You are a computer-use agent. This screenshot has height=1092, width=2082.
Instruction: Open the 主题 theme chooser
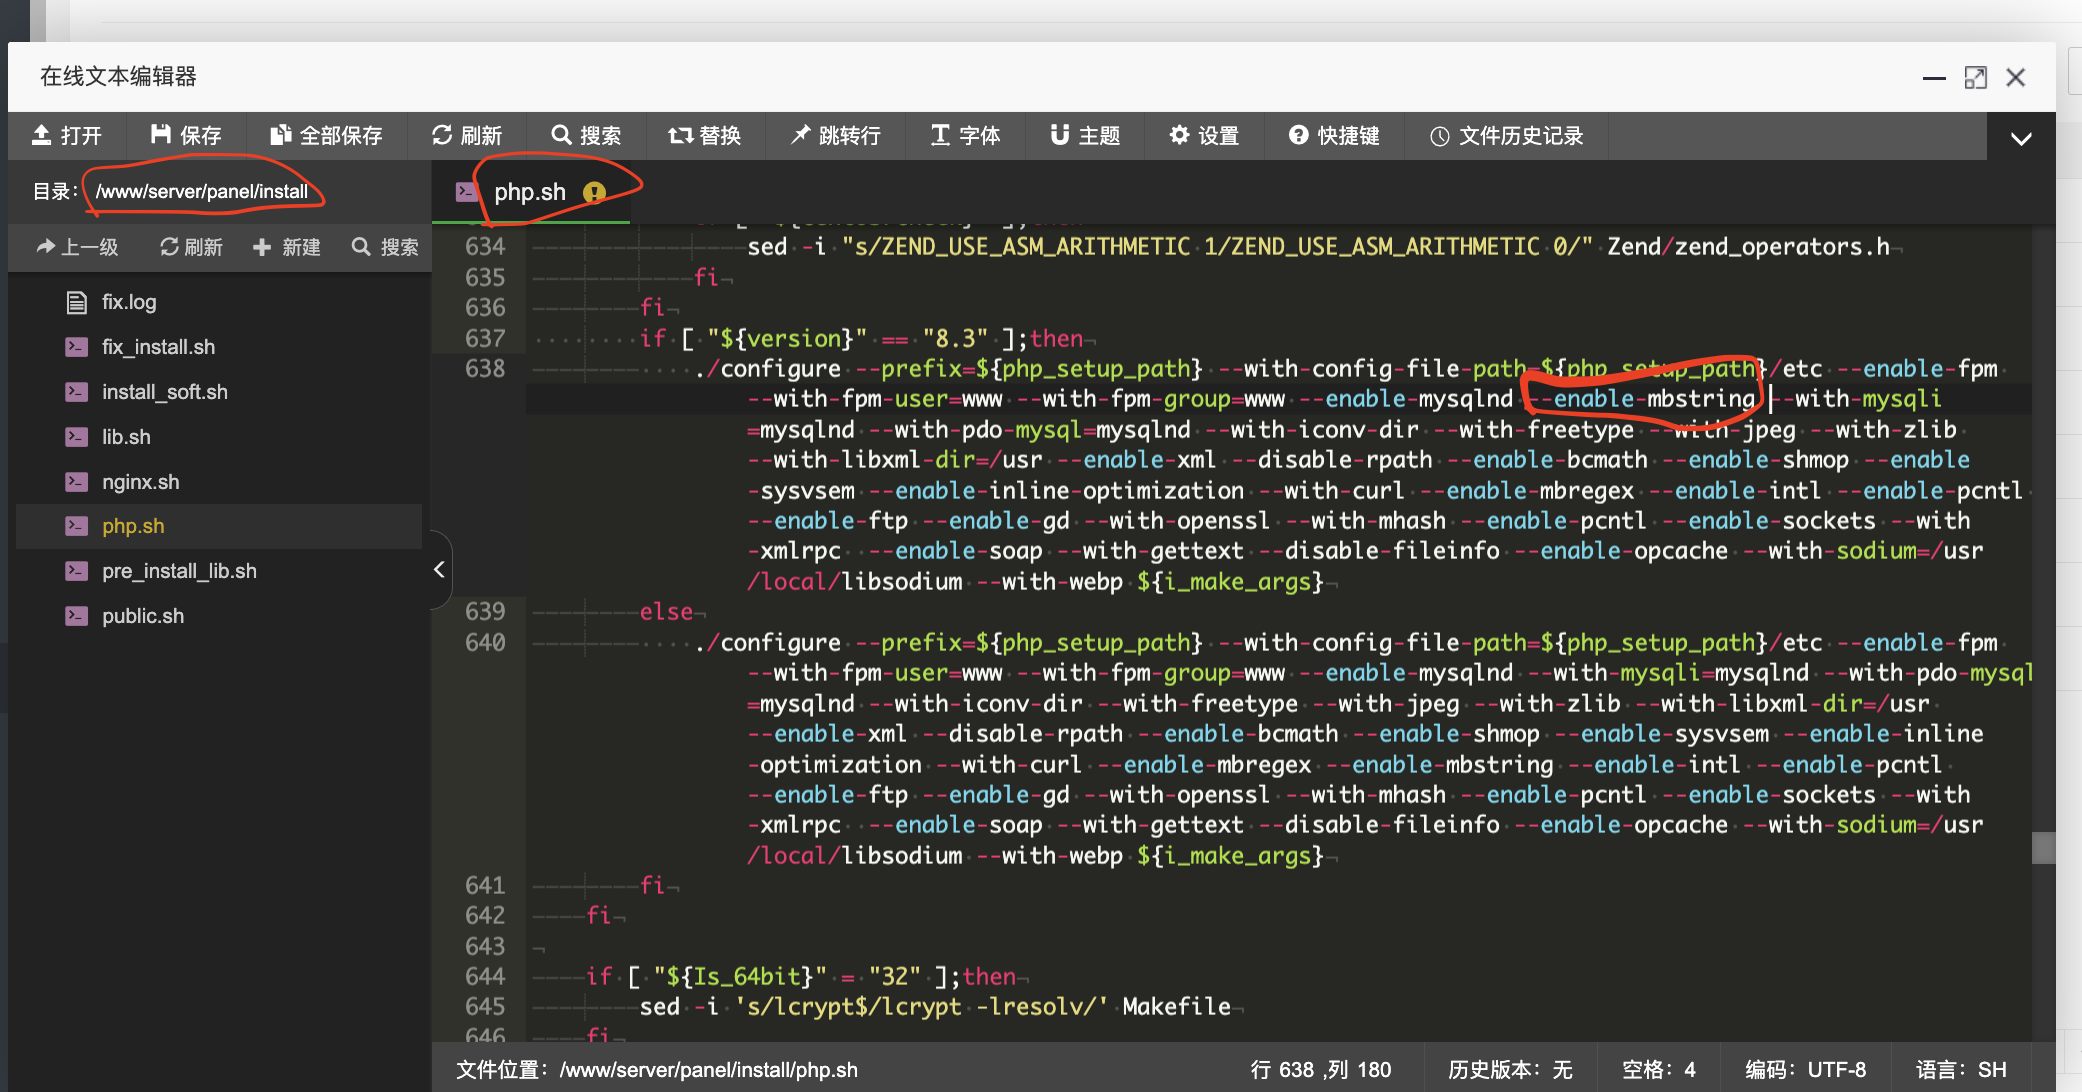tap(1085, 136)
